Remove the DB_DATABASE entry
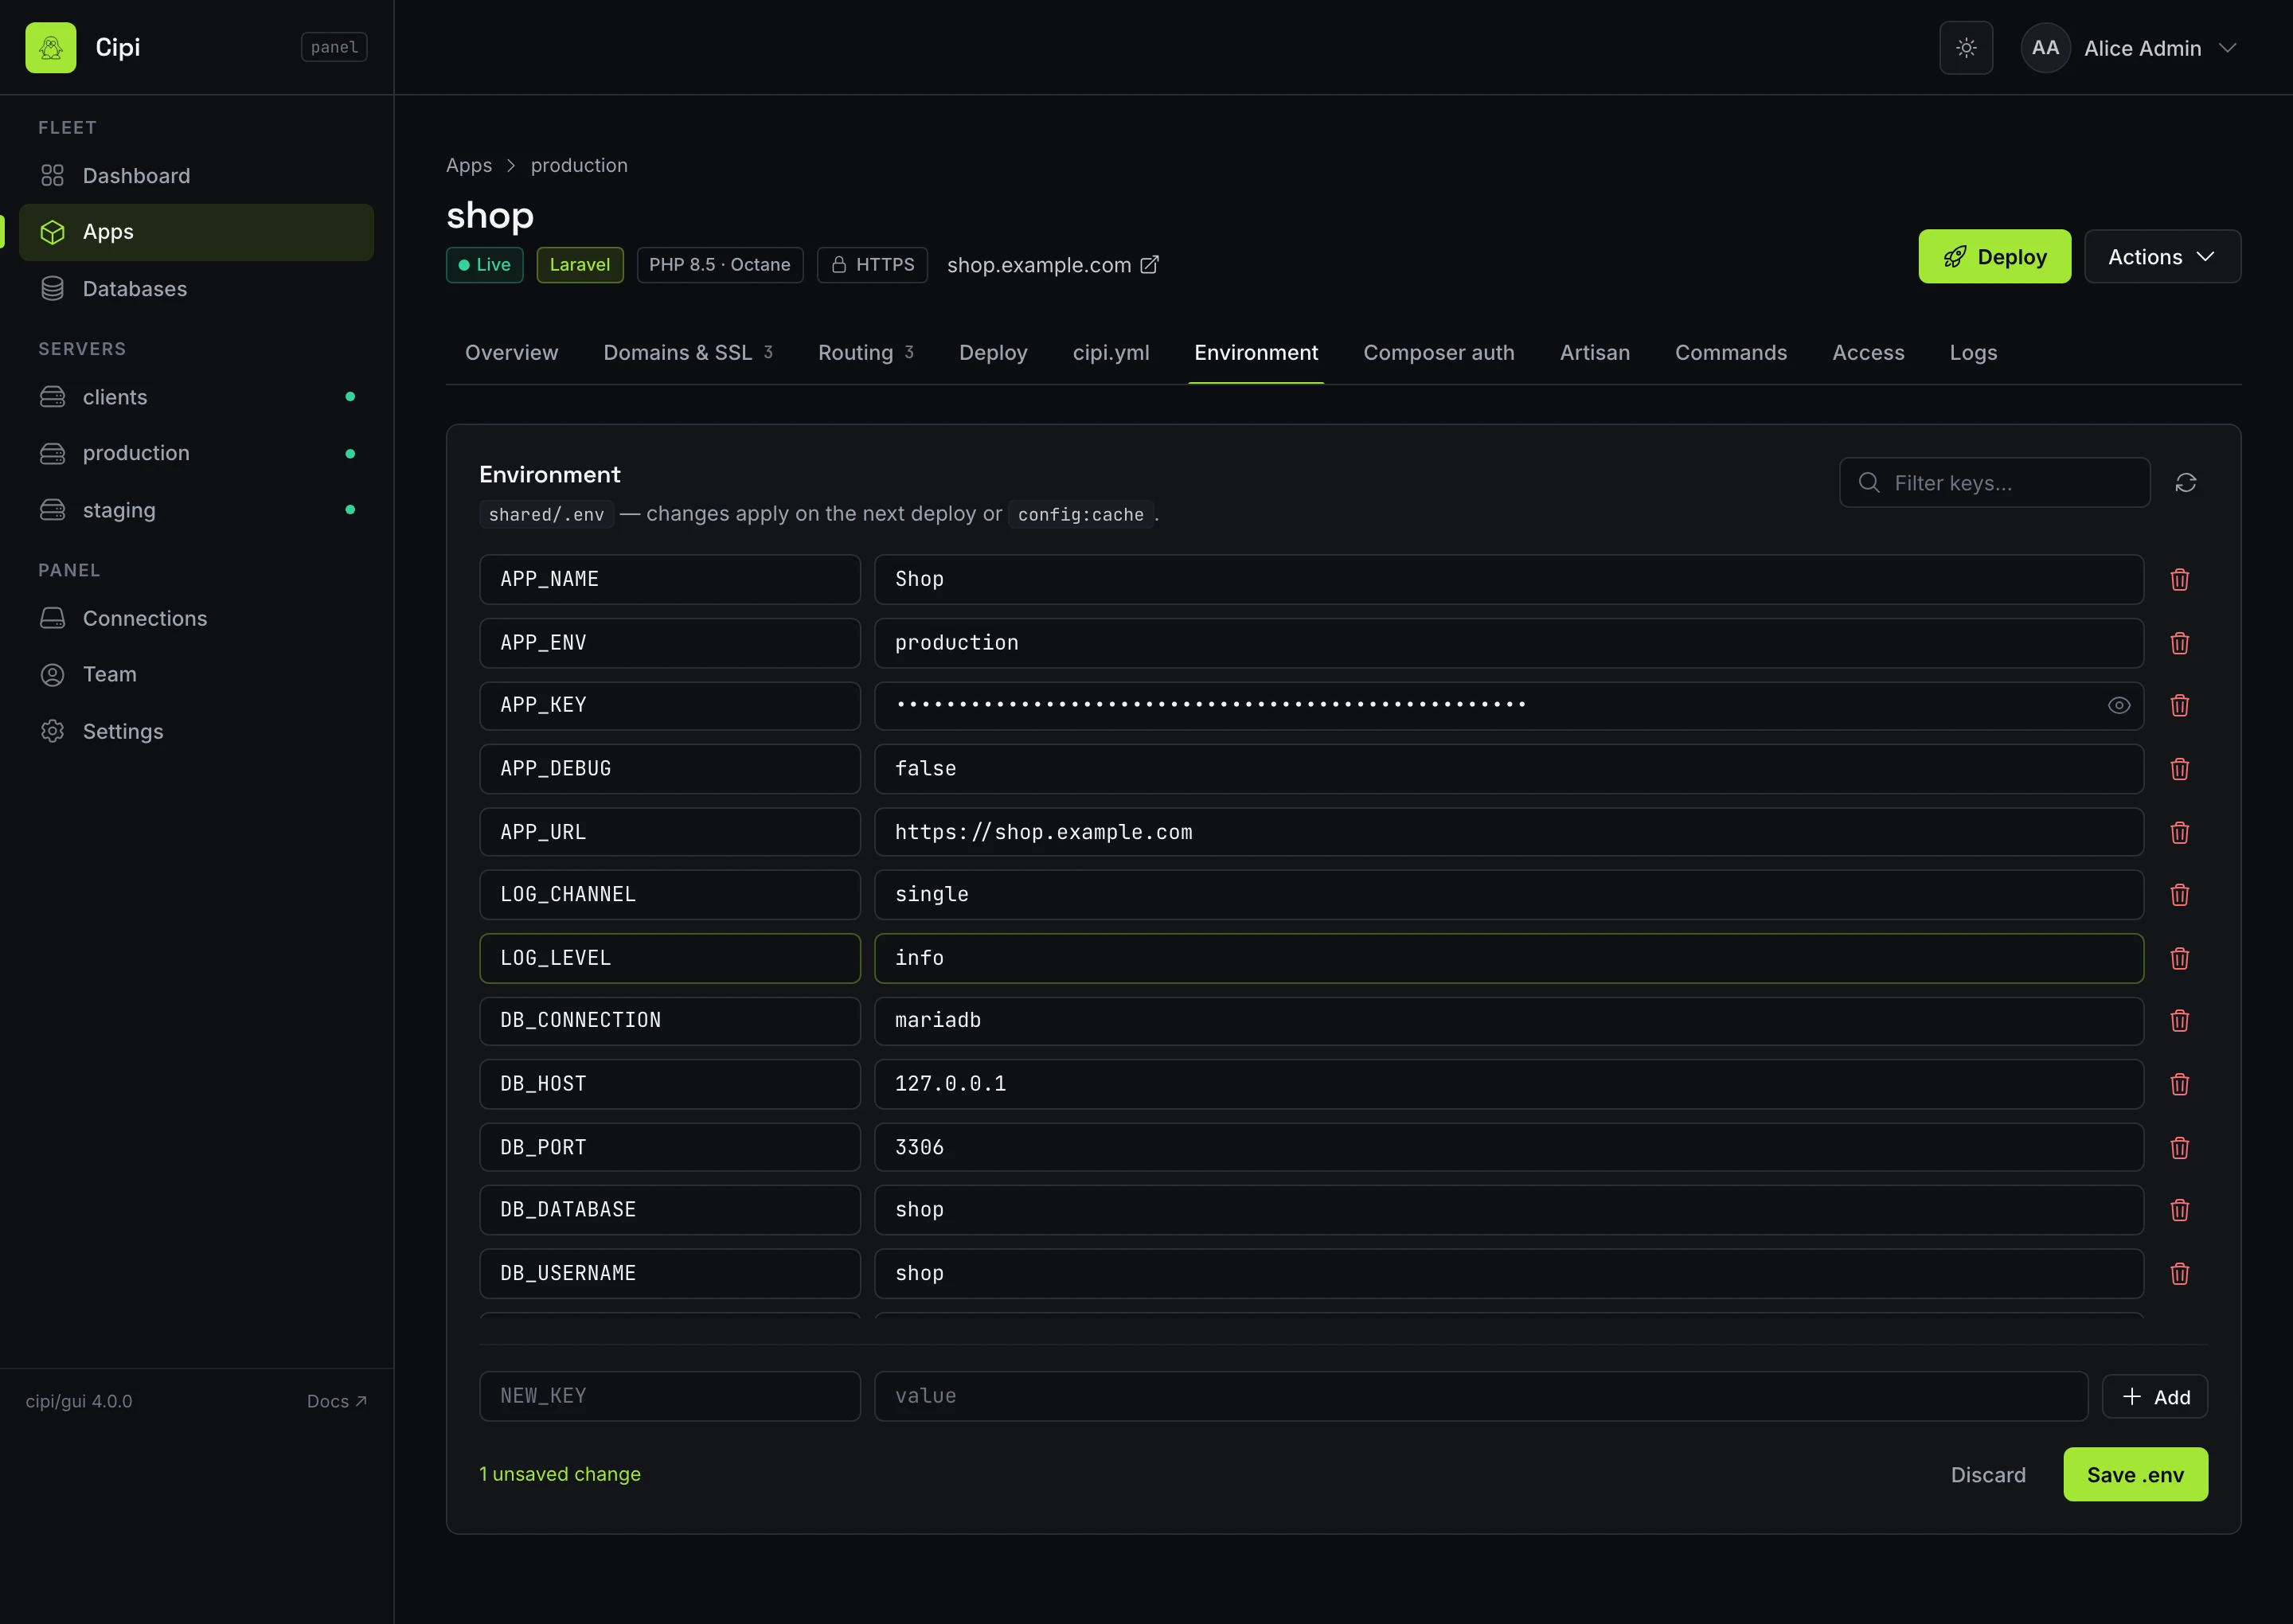Viewport: 2293px width, 1624px height. 2180,1210
